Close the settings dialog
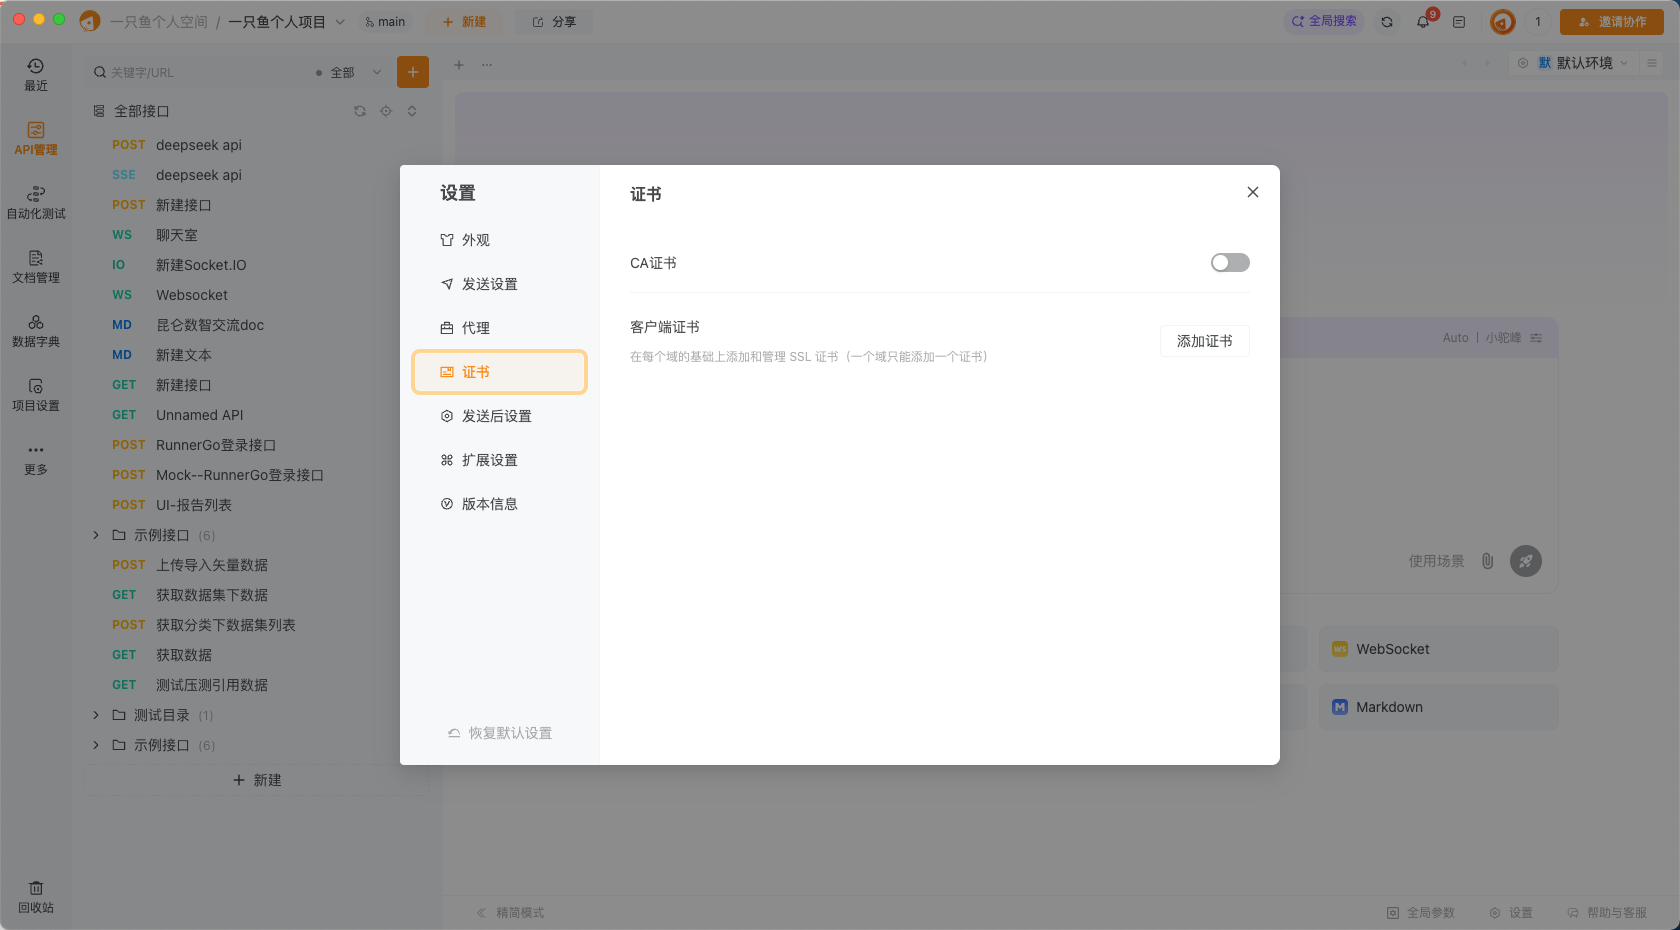 (1252, 192)
